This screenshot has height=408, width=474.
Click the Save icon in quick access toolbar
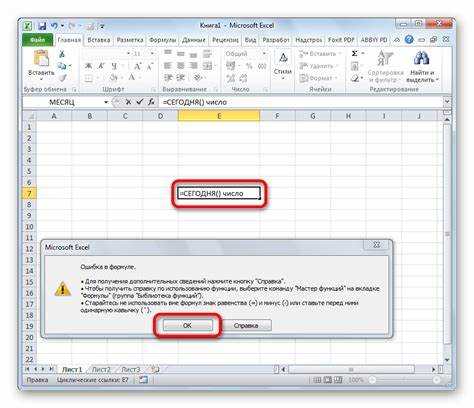point(42,26)
